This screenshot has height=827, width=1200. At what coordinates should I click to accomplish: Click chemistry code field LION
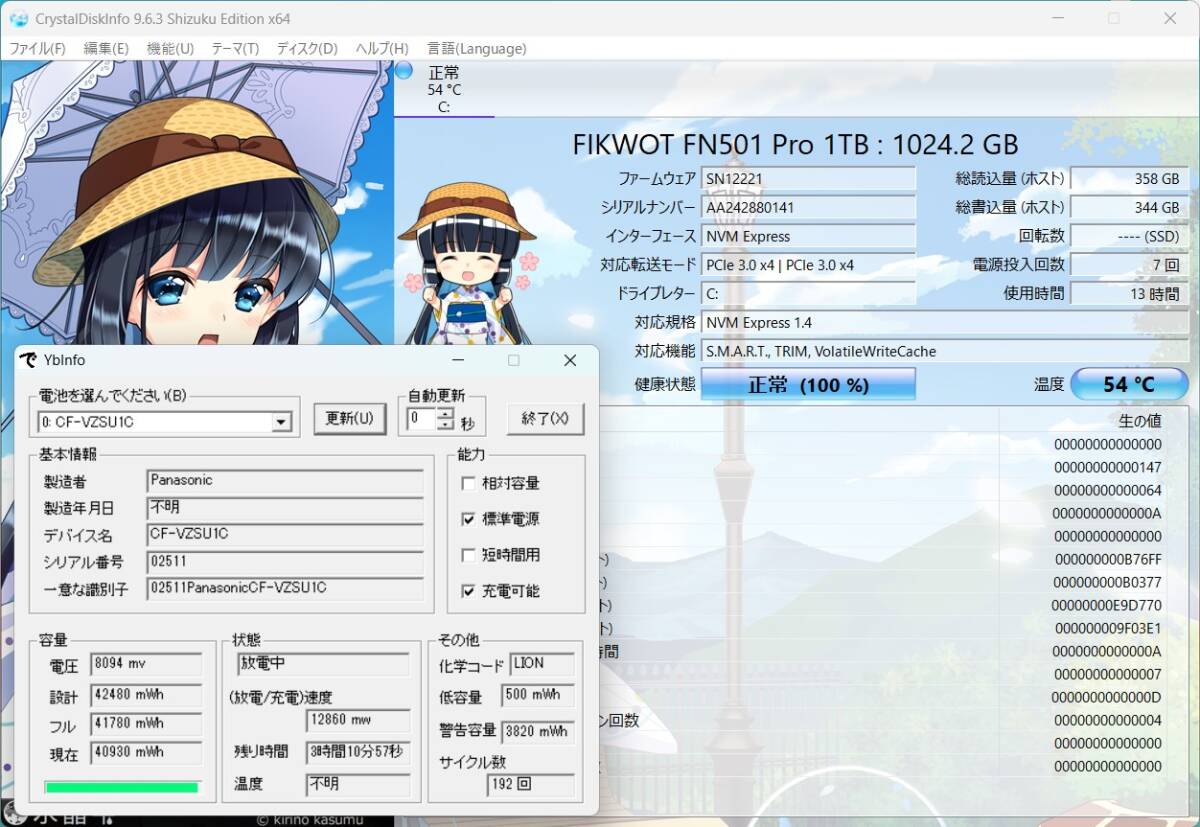(x=541, y=664)
